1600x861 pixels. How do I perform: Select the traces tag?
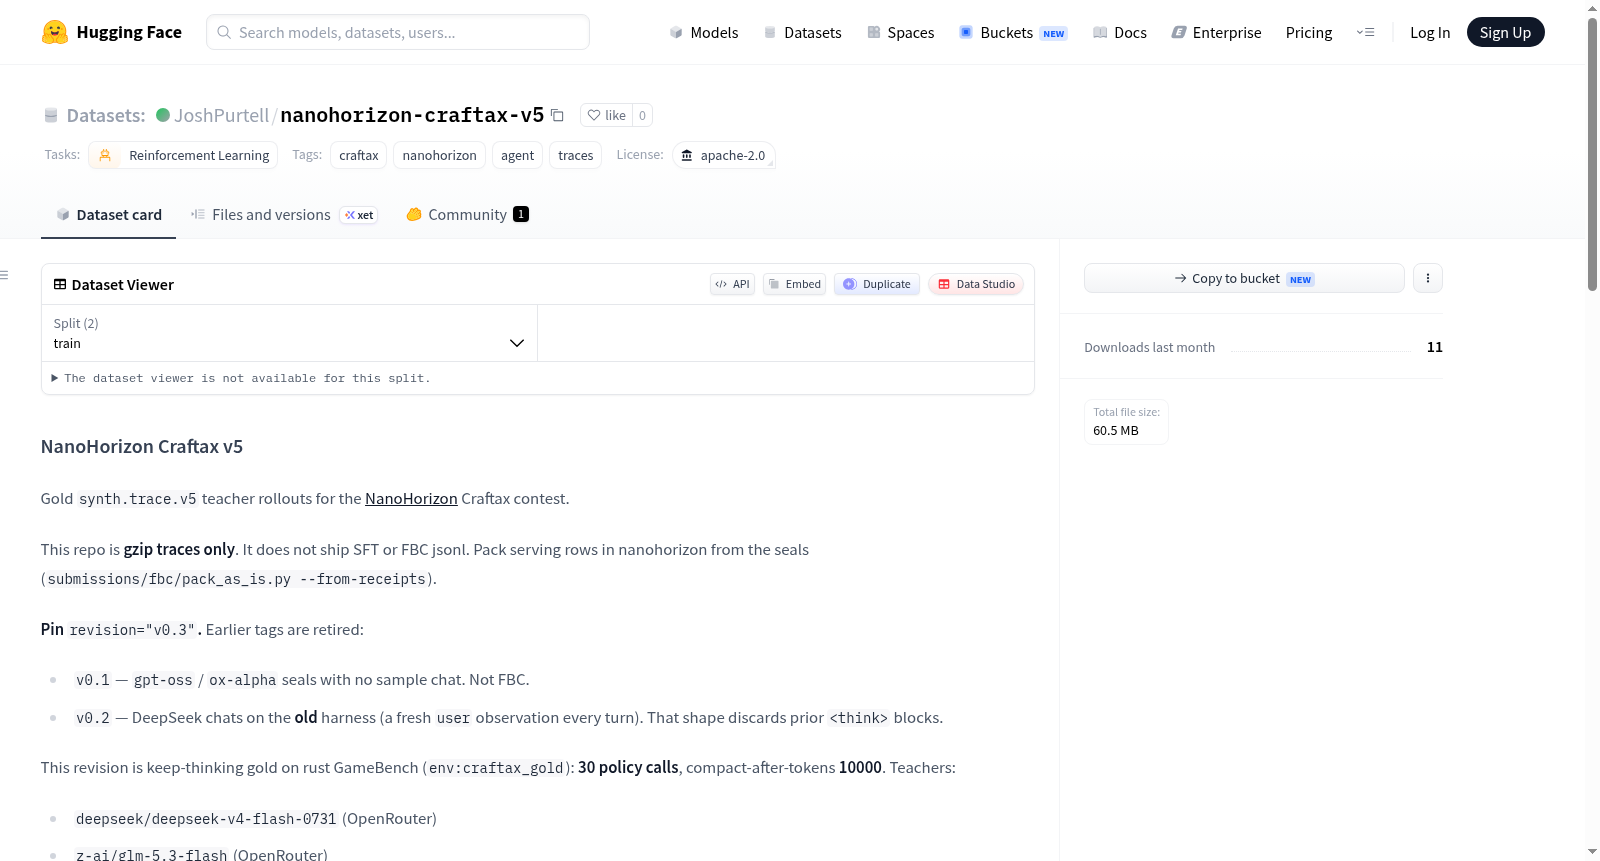[x=576, y=155]
